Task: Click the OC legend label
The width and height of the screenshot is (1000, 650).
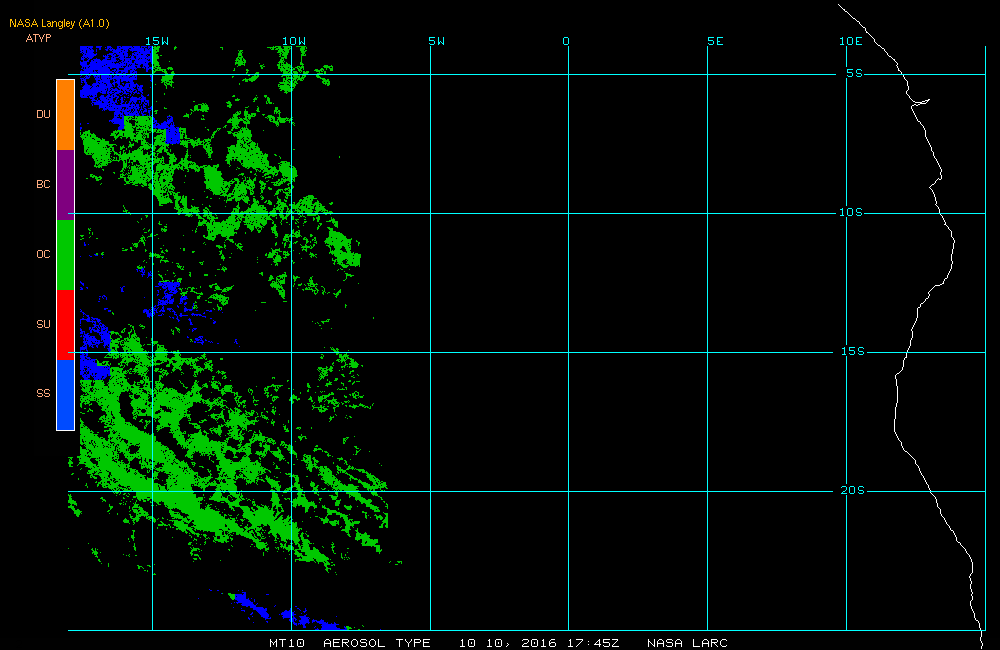Action: coord(43,255)
